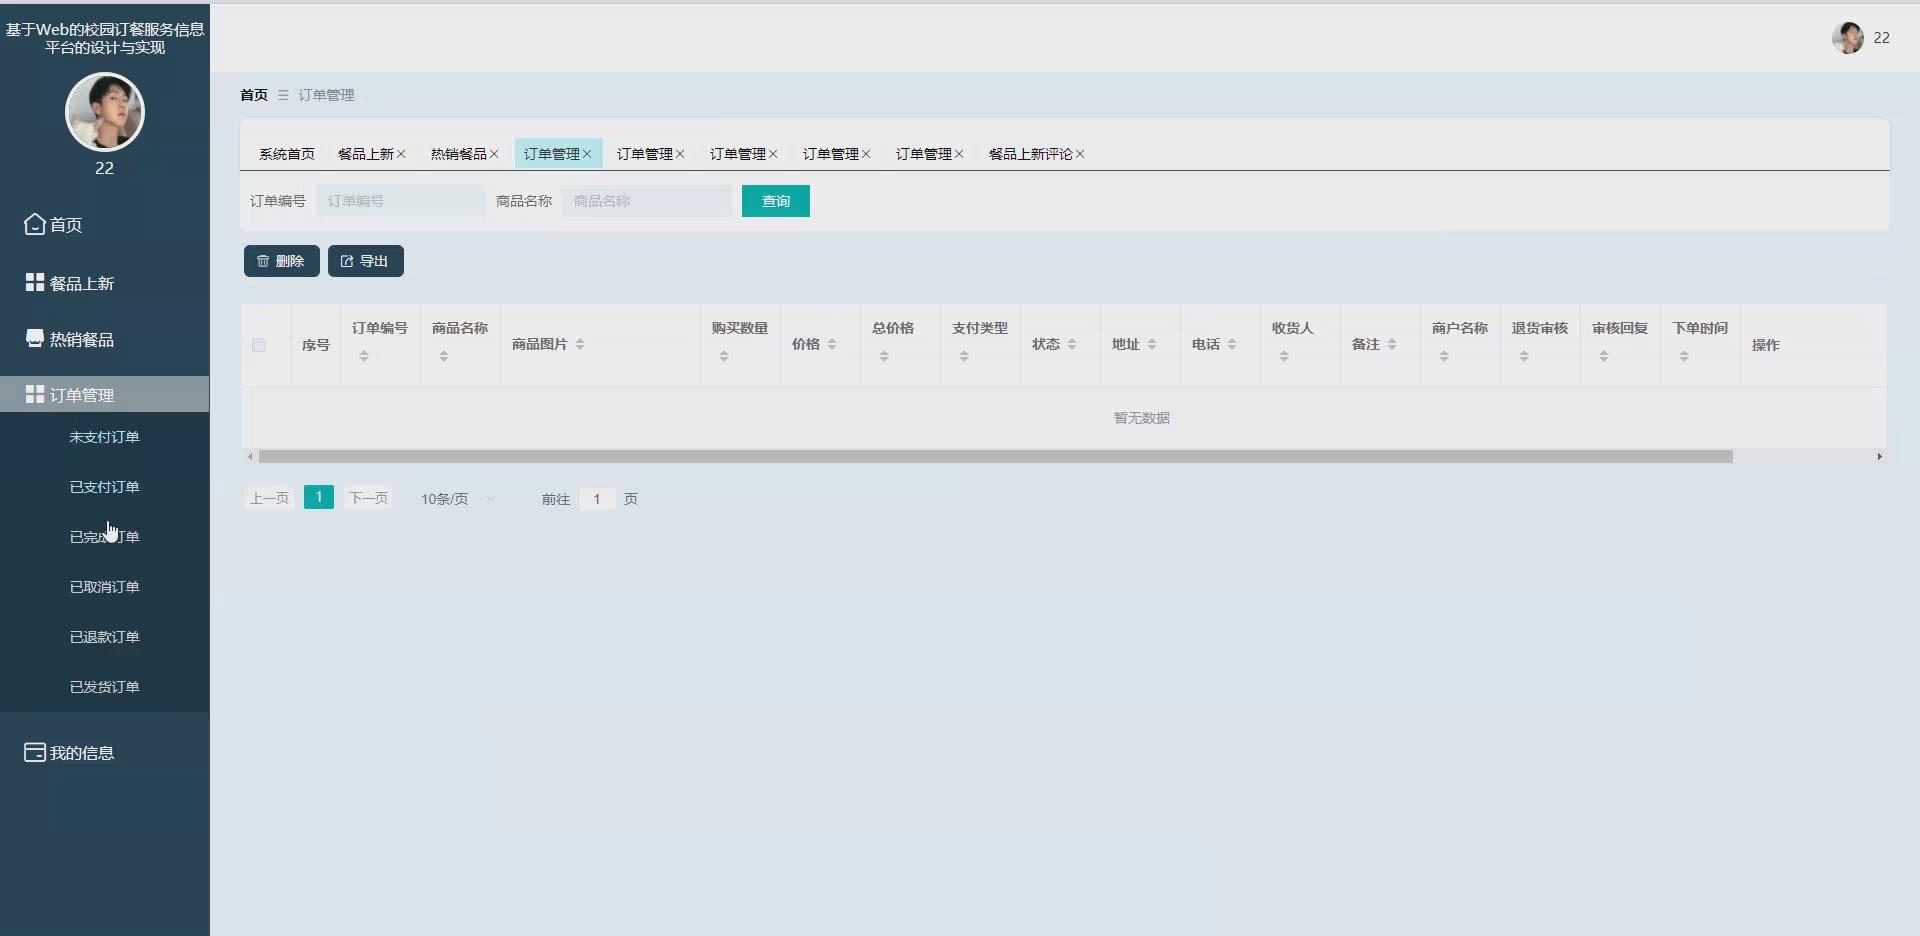Open 餐品上新 using its sidebar grid icon

coord(33,281)
